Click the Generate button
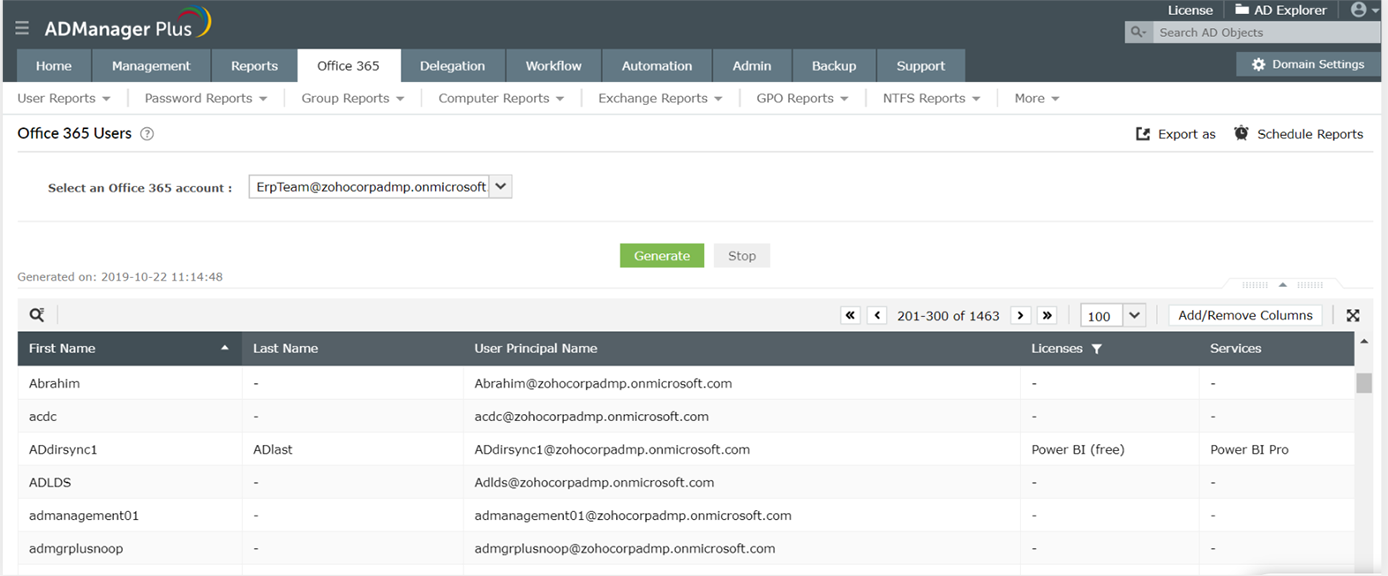Screen dimensions: 1388x576 [x=662, y=255]
